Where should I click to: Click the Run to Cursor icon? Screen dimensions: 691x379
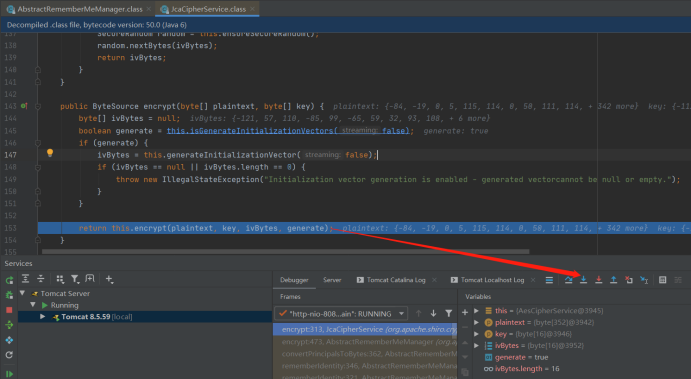644,280
